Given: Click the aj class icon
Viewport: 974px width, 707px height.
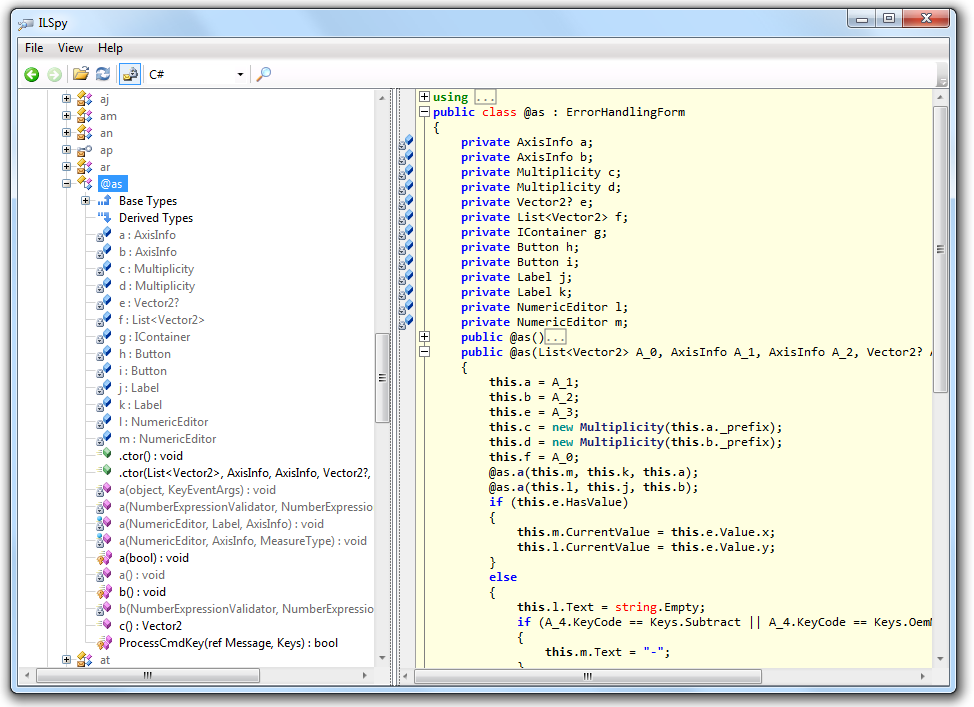Looking at the screenshot, I should pos(84,98).
